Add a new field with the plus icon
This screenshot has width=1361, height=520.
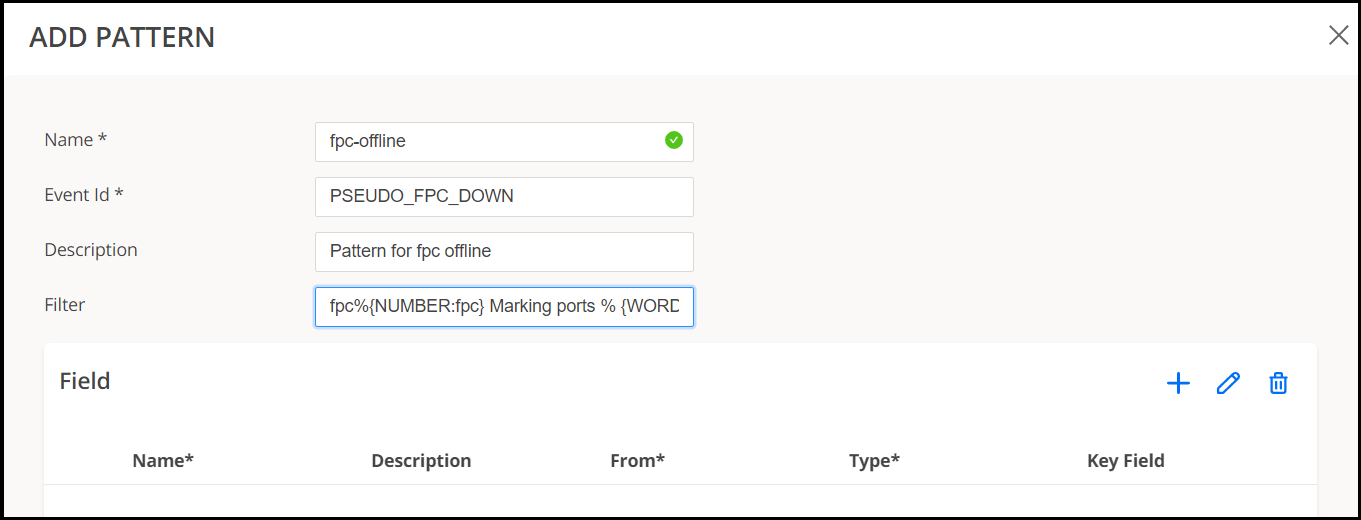[x=1178, y=383]
